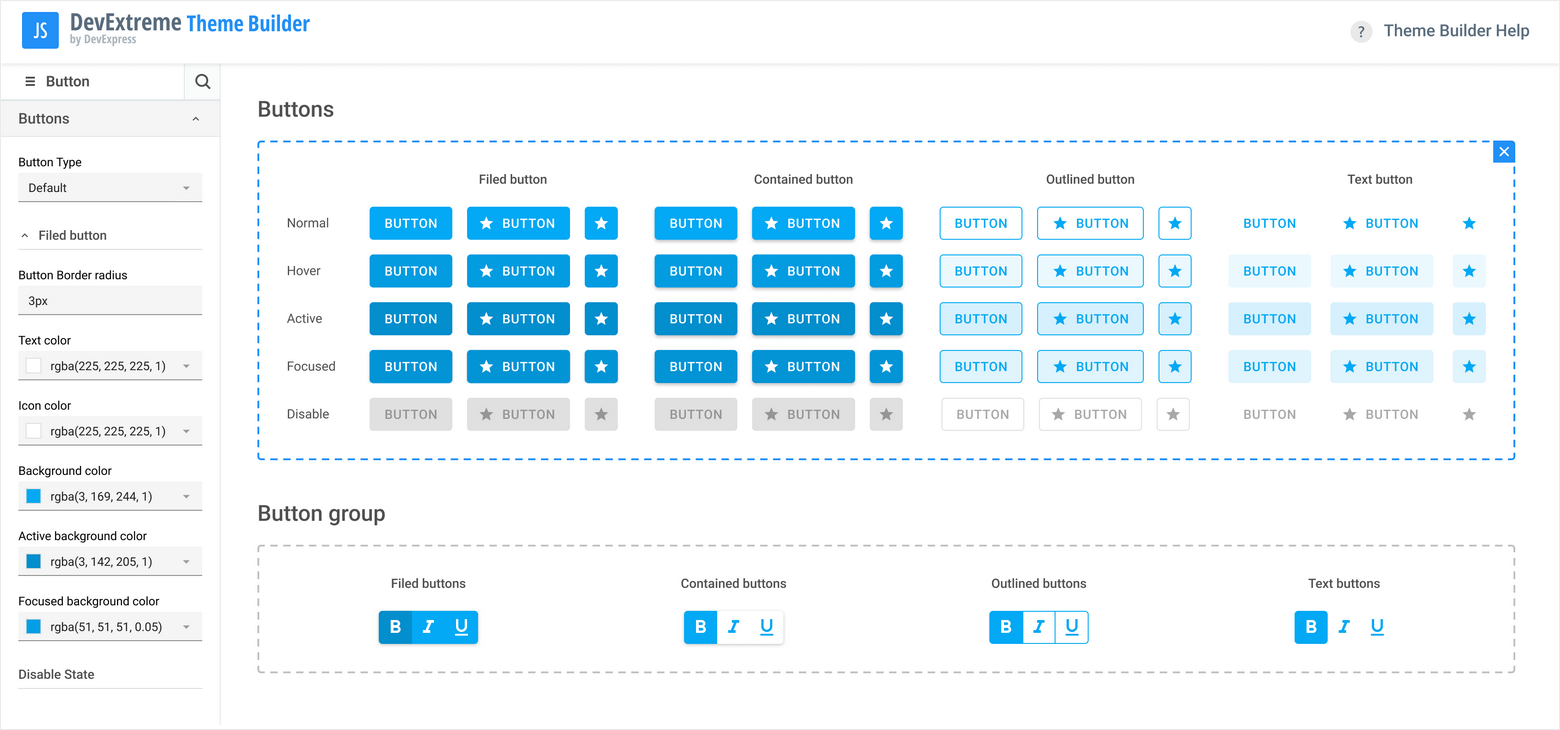Click the Icon color white swatch
Viewport: 1560px width, 730px height.
coord(34,431)
